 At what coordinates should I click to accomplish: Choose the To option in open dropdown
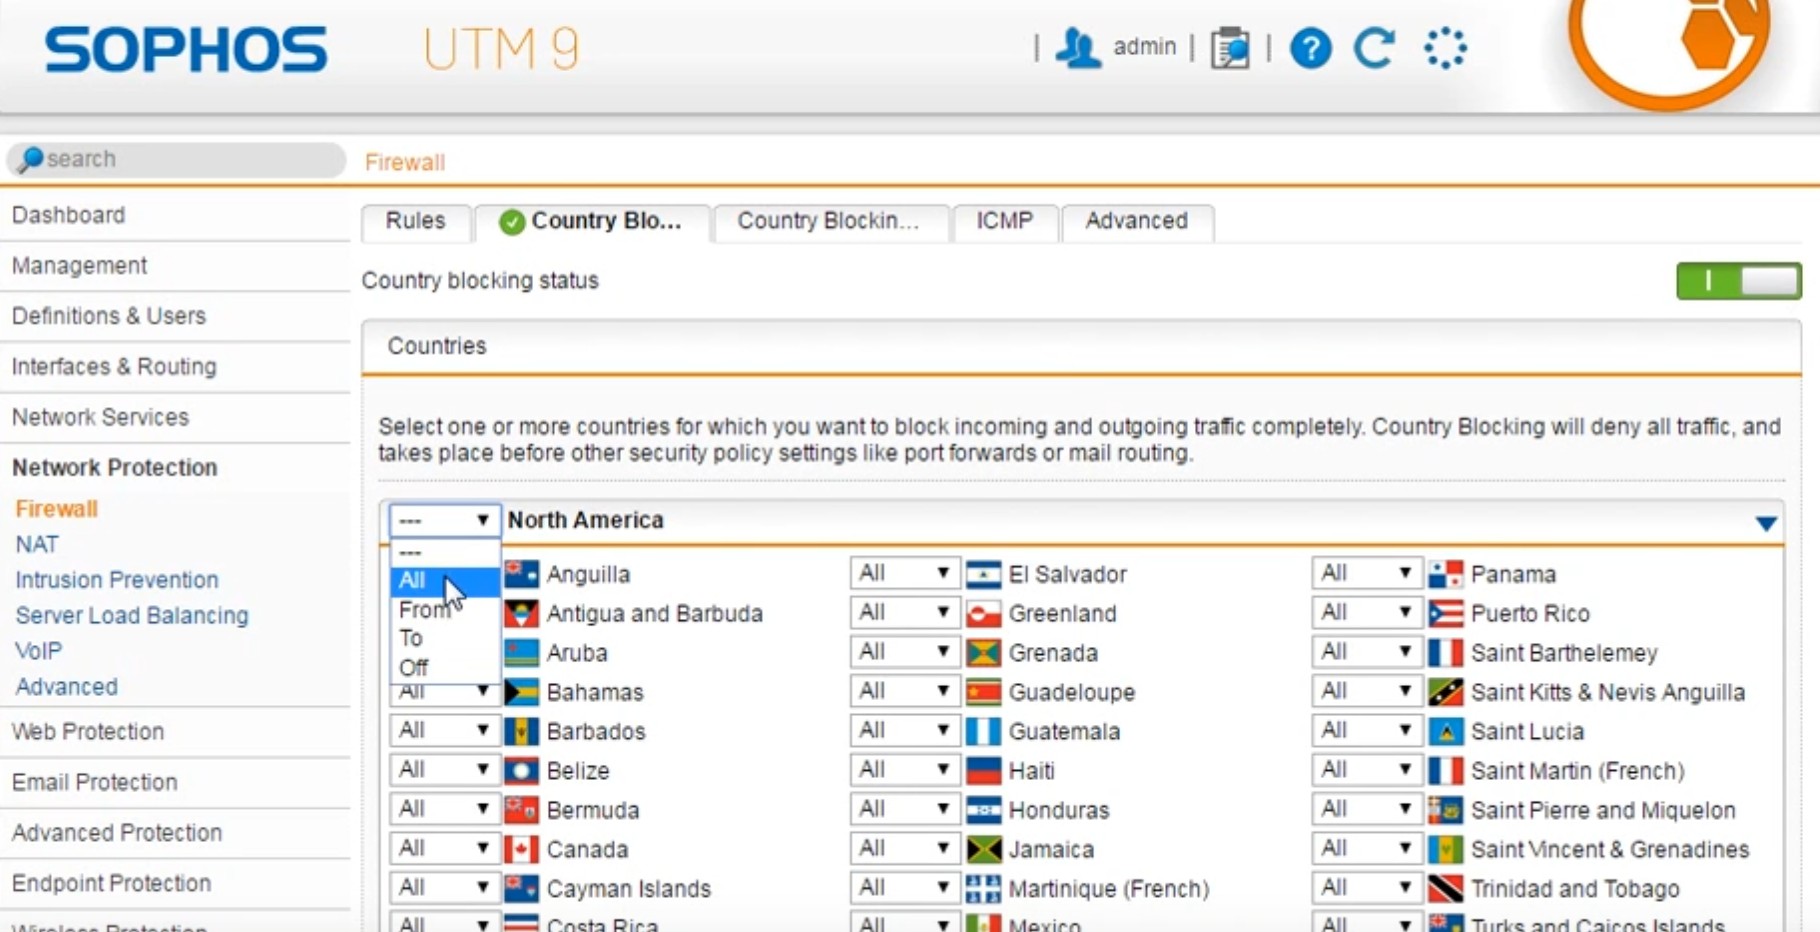[x=444, y=638]
